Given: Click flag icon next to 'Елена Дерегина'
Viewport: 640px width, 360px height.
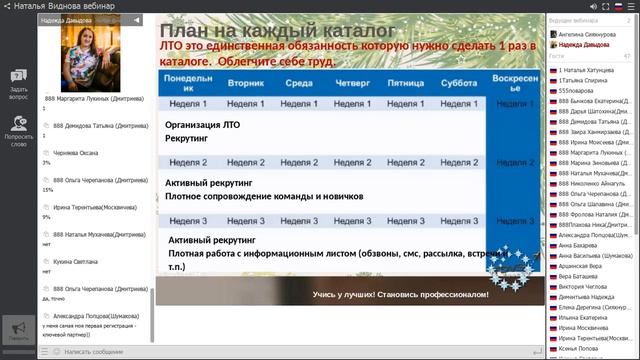Looking at the screenshot, I should tap(553, 307).
